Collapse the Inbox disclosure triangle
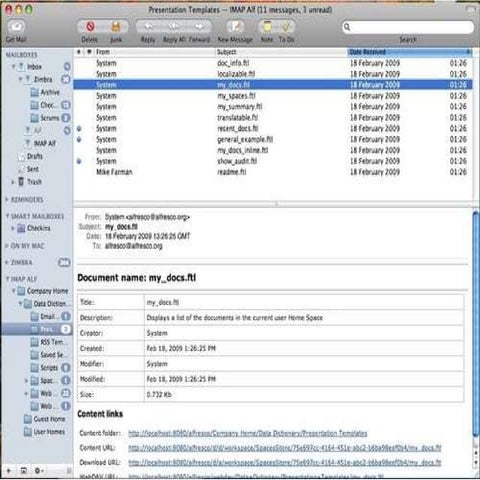 (x=14, y=67)
